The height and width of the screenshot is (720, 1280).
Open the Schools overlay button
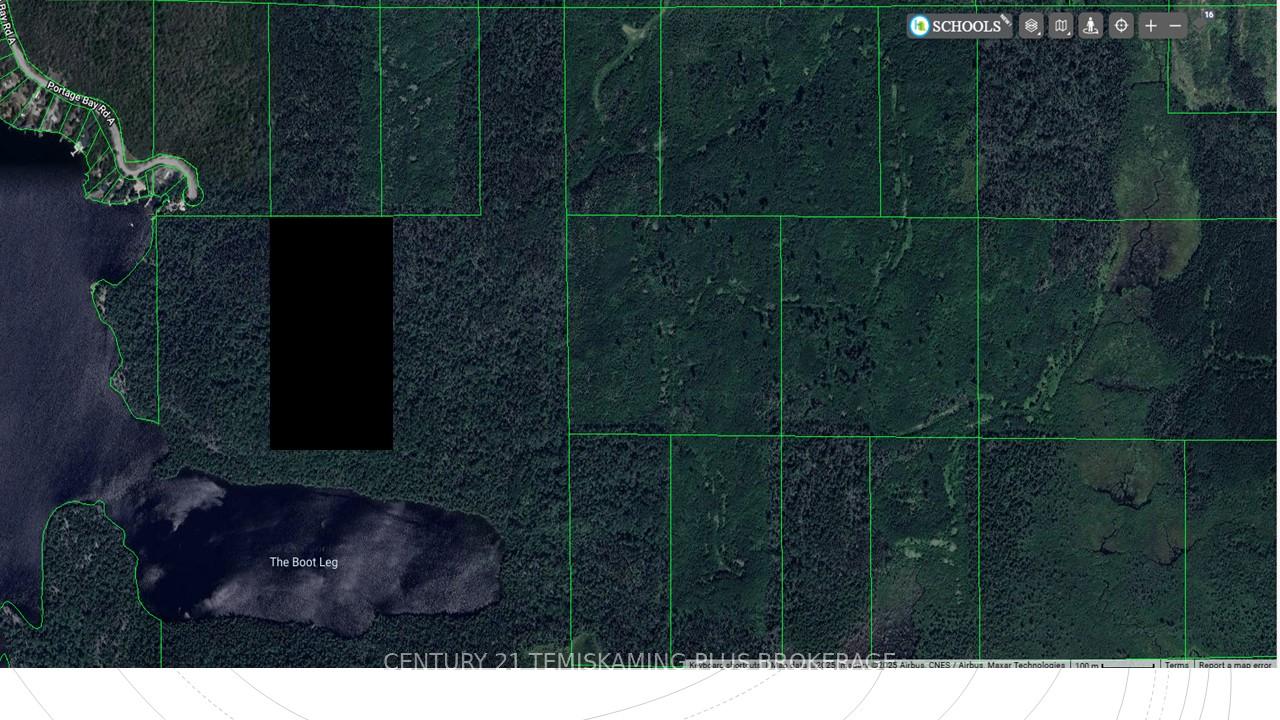pyautogui.click(x=960, y=26)
